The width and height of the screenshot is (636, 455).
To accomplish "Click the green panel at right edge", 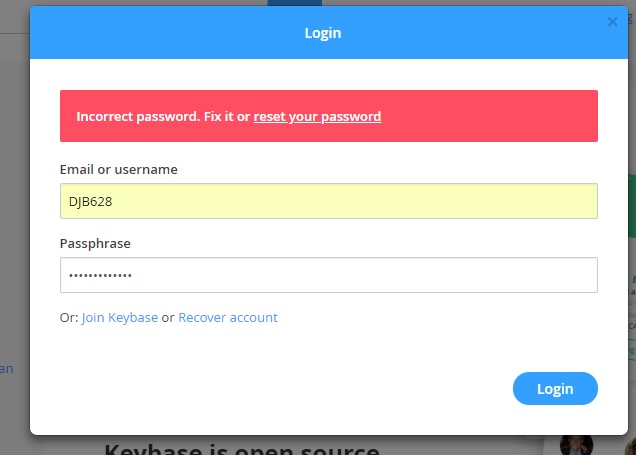I will pos(632,206).
